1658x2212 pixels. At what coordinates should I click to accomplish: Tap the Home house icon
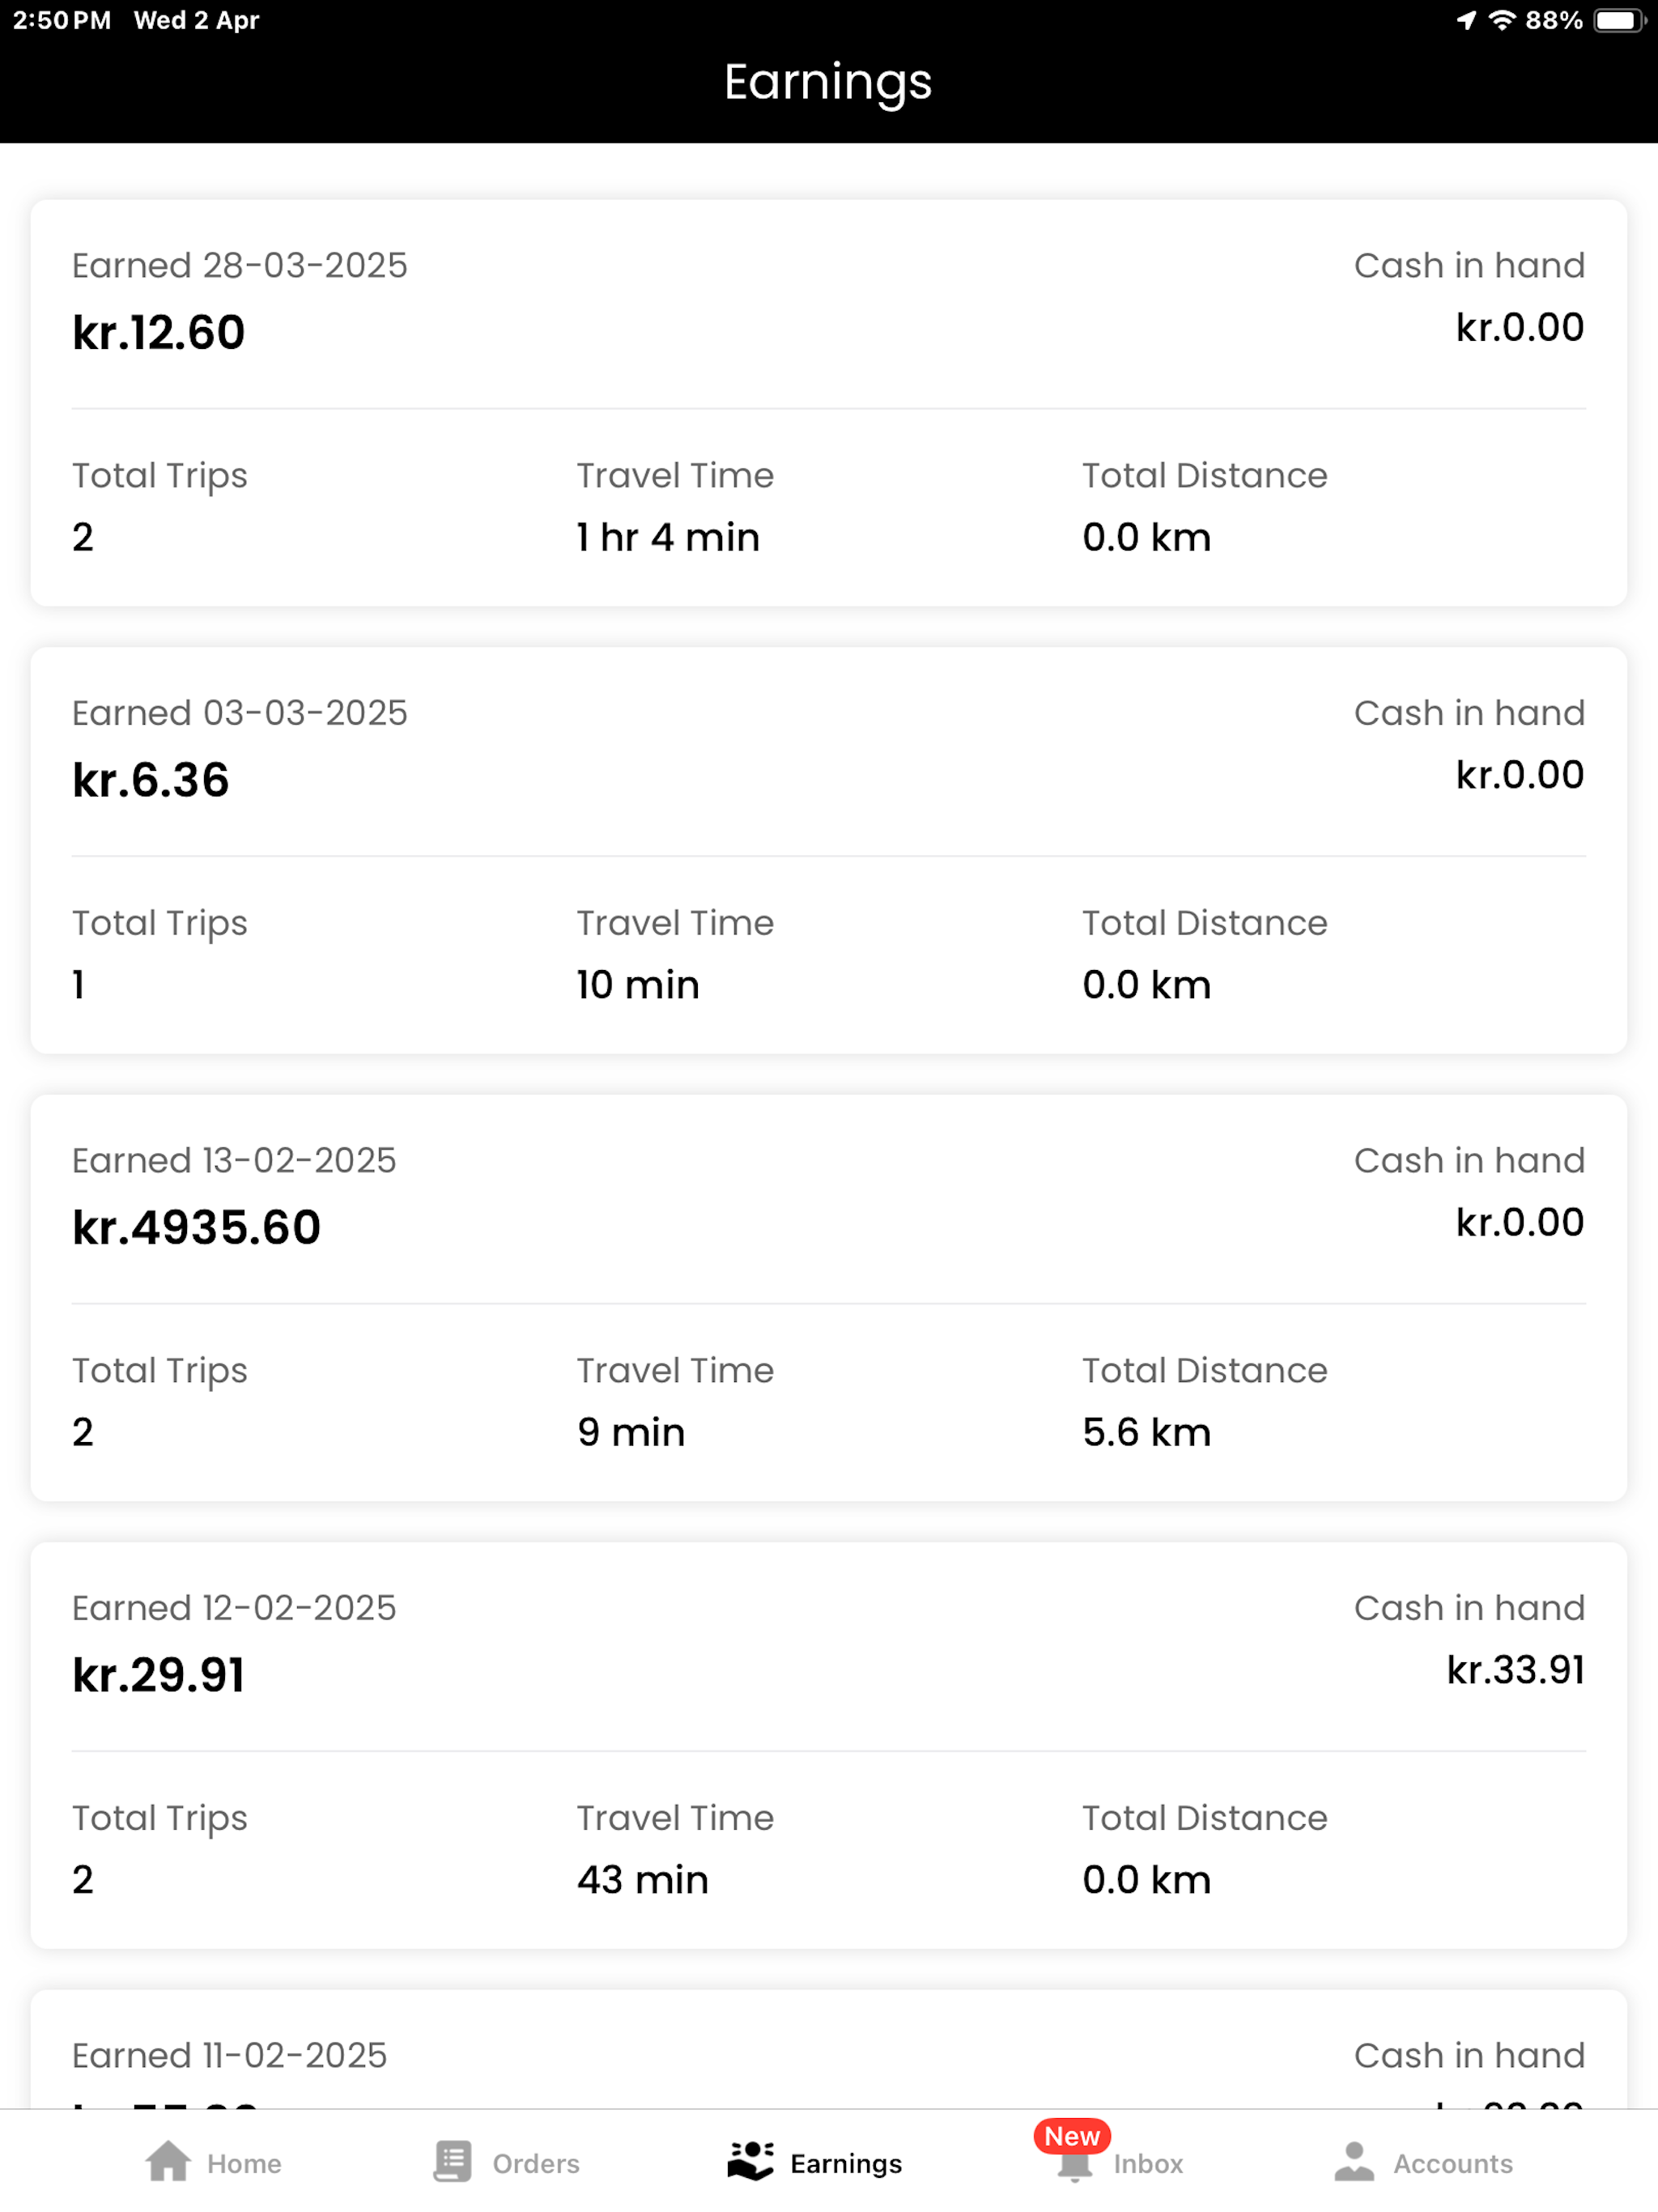click(168, 2162)
